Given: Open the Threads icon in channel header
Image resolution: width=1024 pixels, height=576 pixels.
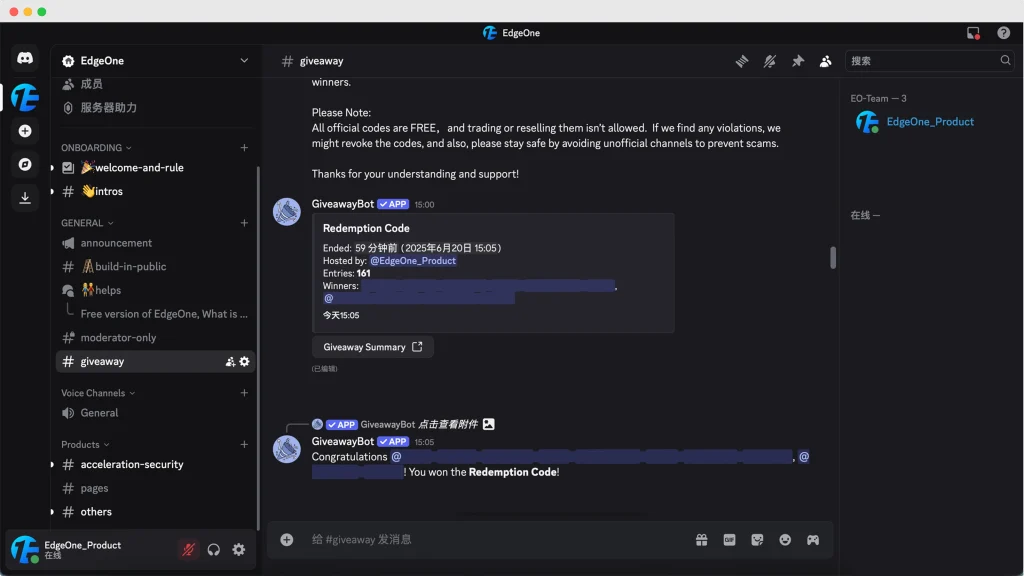Looking at the screenshot, I should [742, 61].
